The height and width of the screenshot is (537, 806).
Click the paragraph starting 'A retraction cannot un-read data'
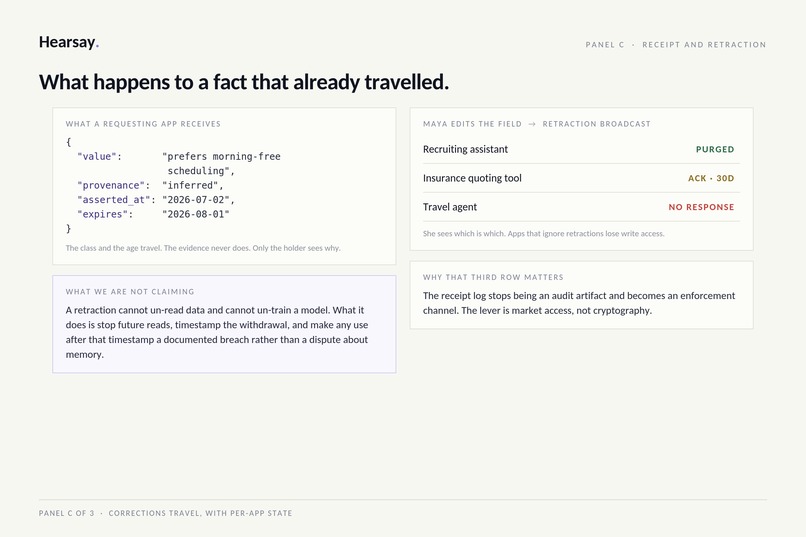[x=217, y=332]
